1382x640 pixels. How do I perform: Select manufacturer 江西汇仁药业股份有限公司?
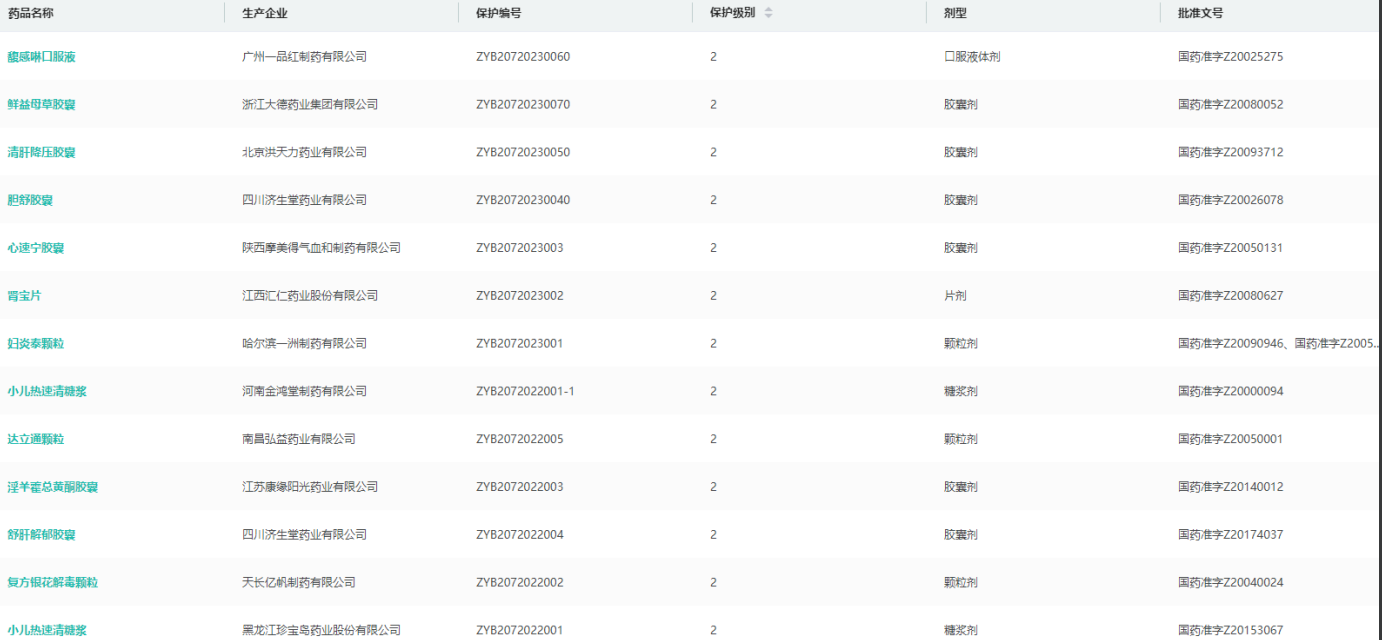(x=310, y=296)
